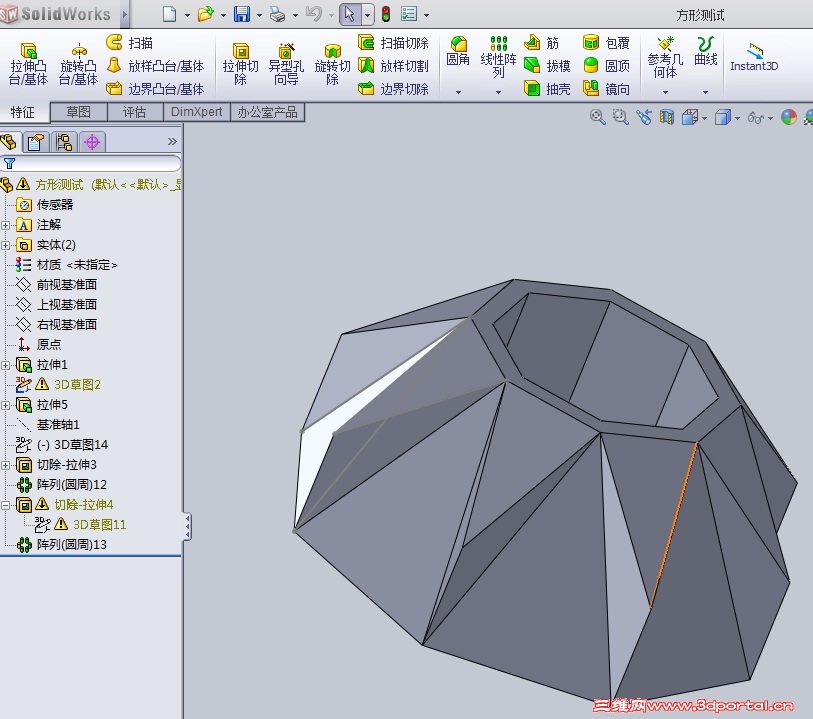Click the 圆角 fillet tool
This screenshot has height=719, width=813.
point(458,51)
